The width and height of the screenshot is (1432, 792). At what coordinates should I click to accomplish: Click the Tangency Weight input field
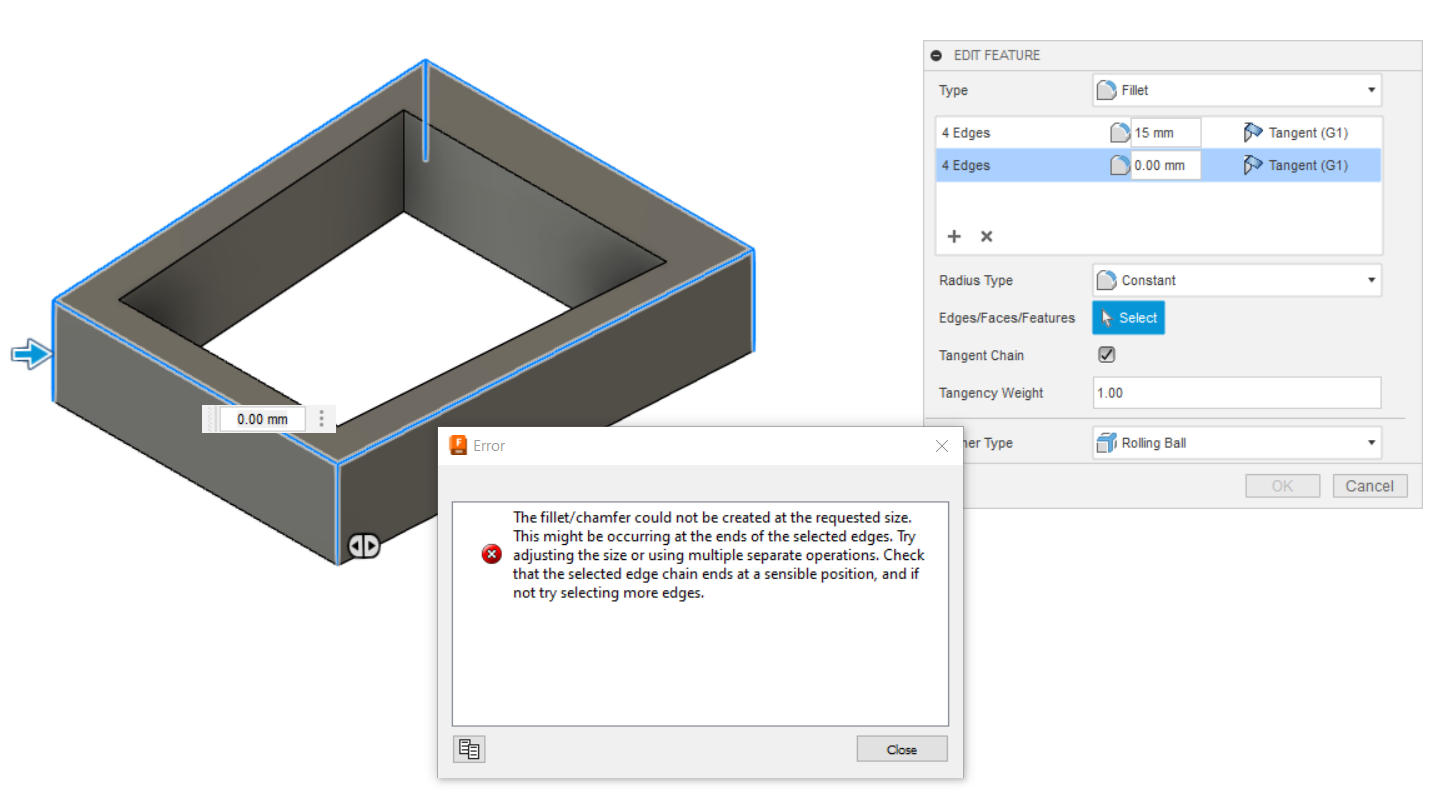click(x=1236, y=393)
